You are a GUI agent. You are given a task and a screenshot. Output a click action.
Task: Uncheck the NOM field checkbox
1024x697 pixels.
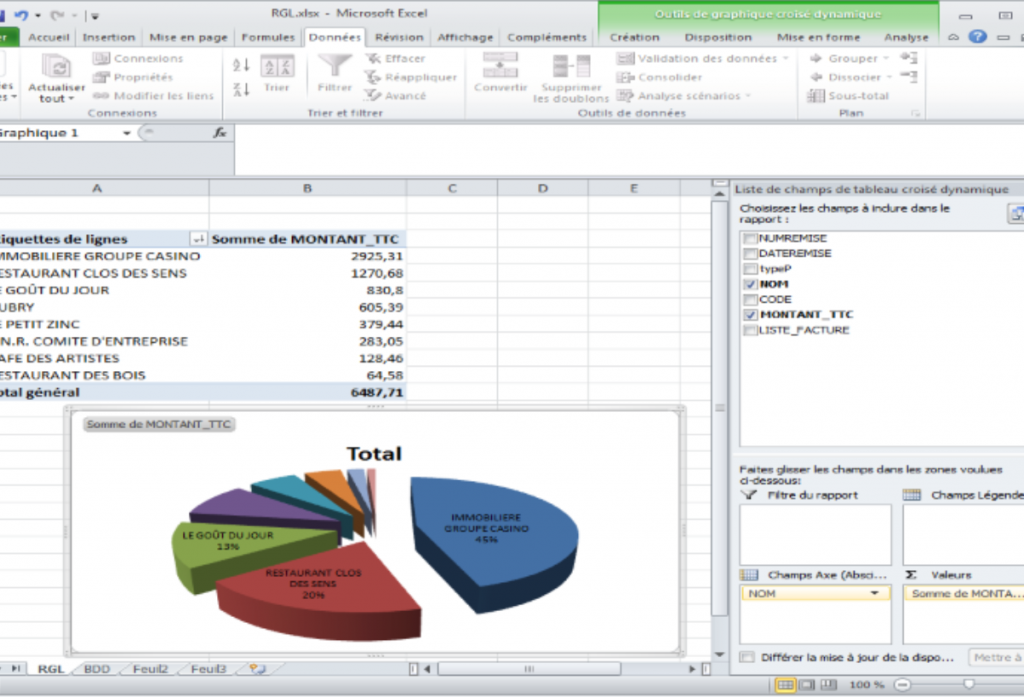[750, 284]
